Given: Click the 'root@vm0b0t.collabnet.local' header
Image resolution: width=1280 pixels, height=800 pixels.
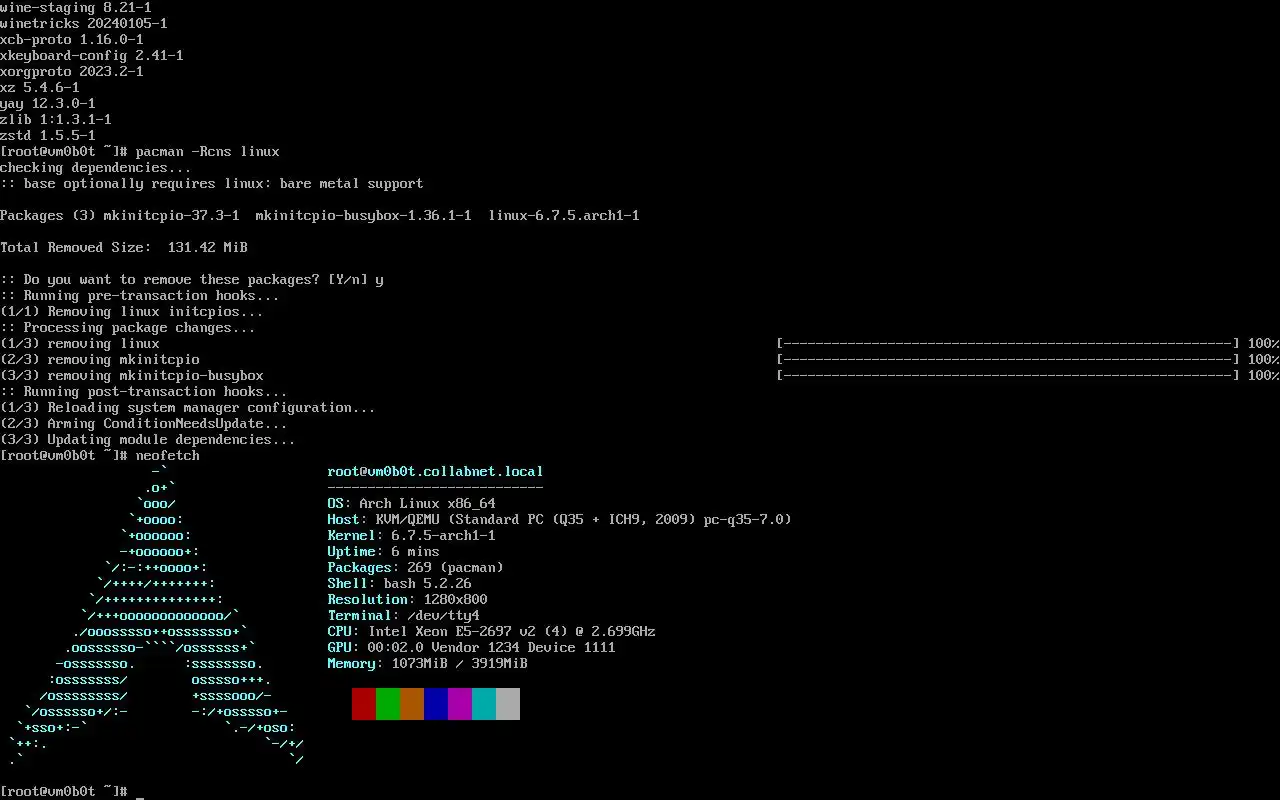Looking at the screenshot, I should click(x=436, y=472).
